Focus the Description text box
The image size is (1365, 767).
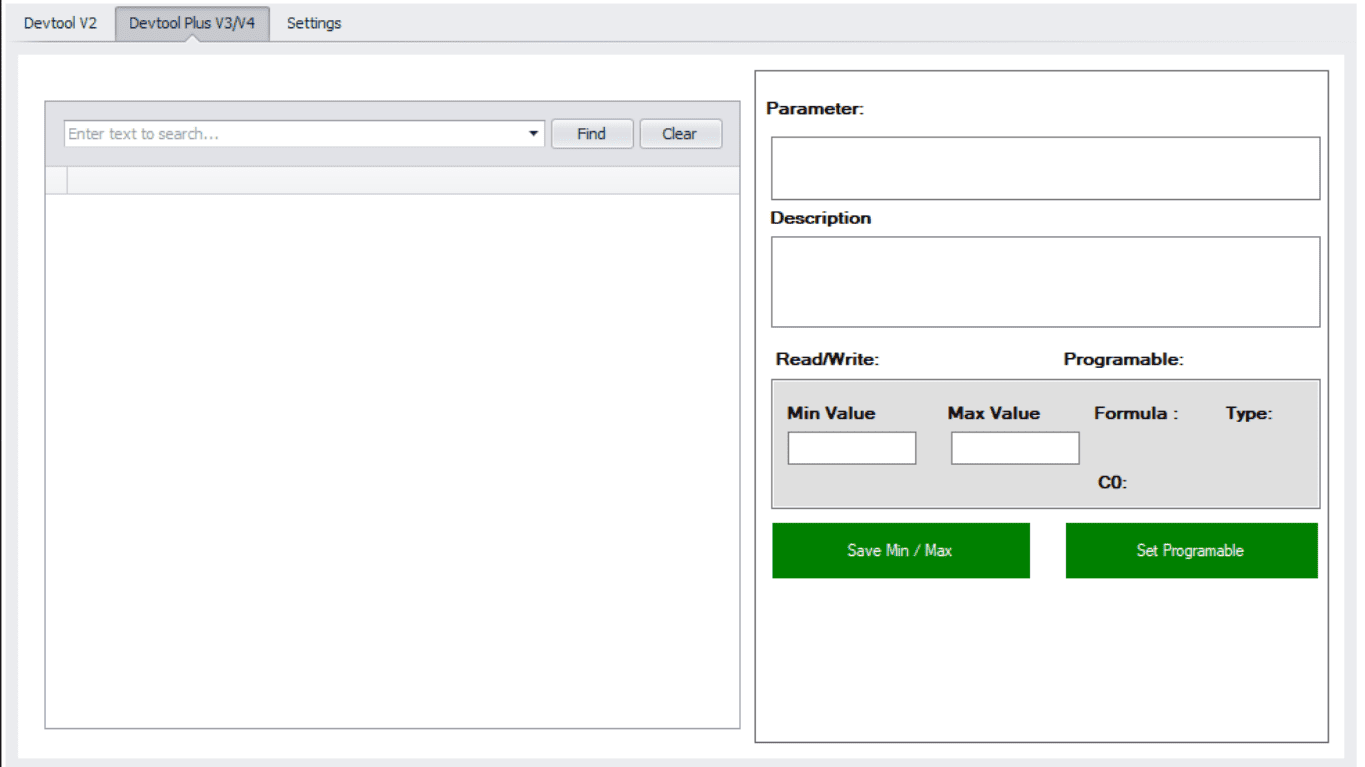1045,281
